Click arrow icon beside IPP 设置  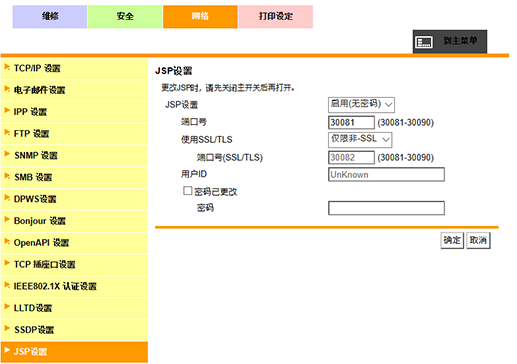(x=7, y=110)
